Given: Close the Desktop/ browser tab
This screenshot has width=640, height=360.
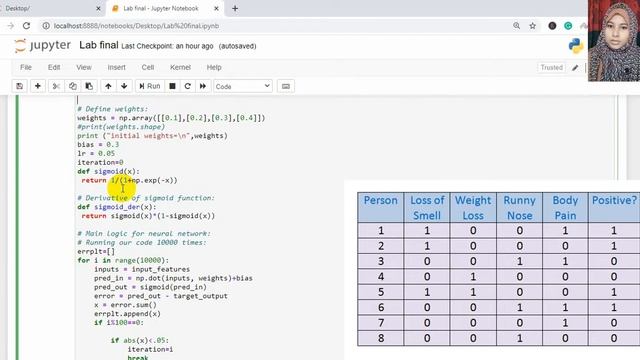Looking at the screenshot, I should 98,9.
